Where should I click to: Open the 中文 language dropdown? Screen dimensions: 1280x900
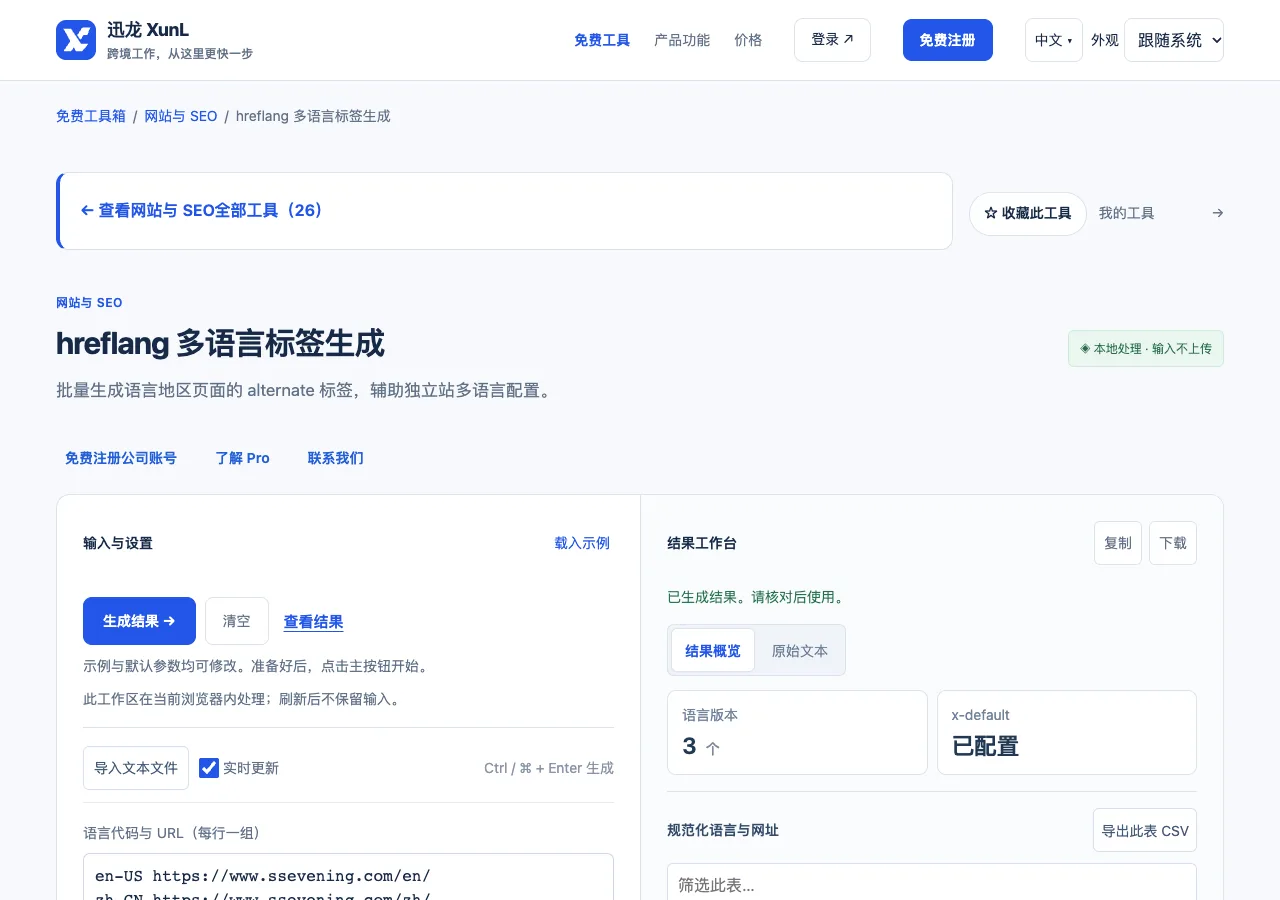1054,40
